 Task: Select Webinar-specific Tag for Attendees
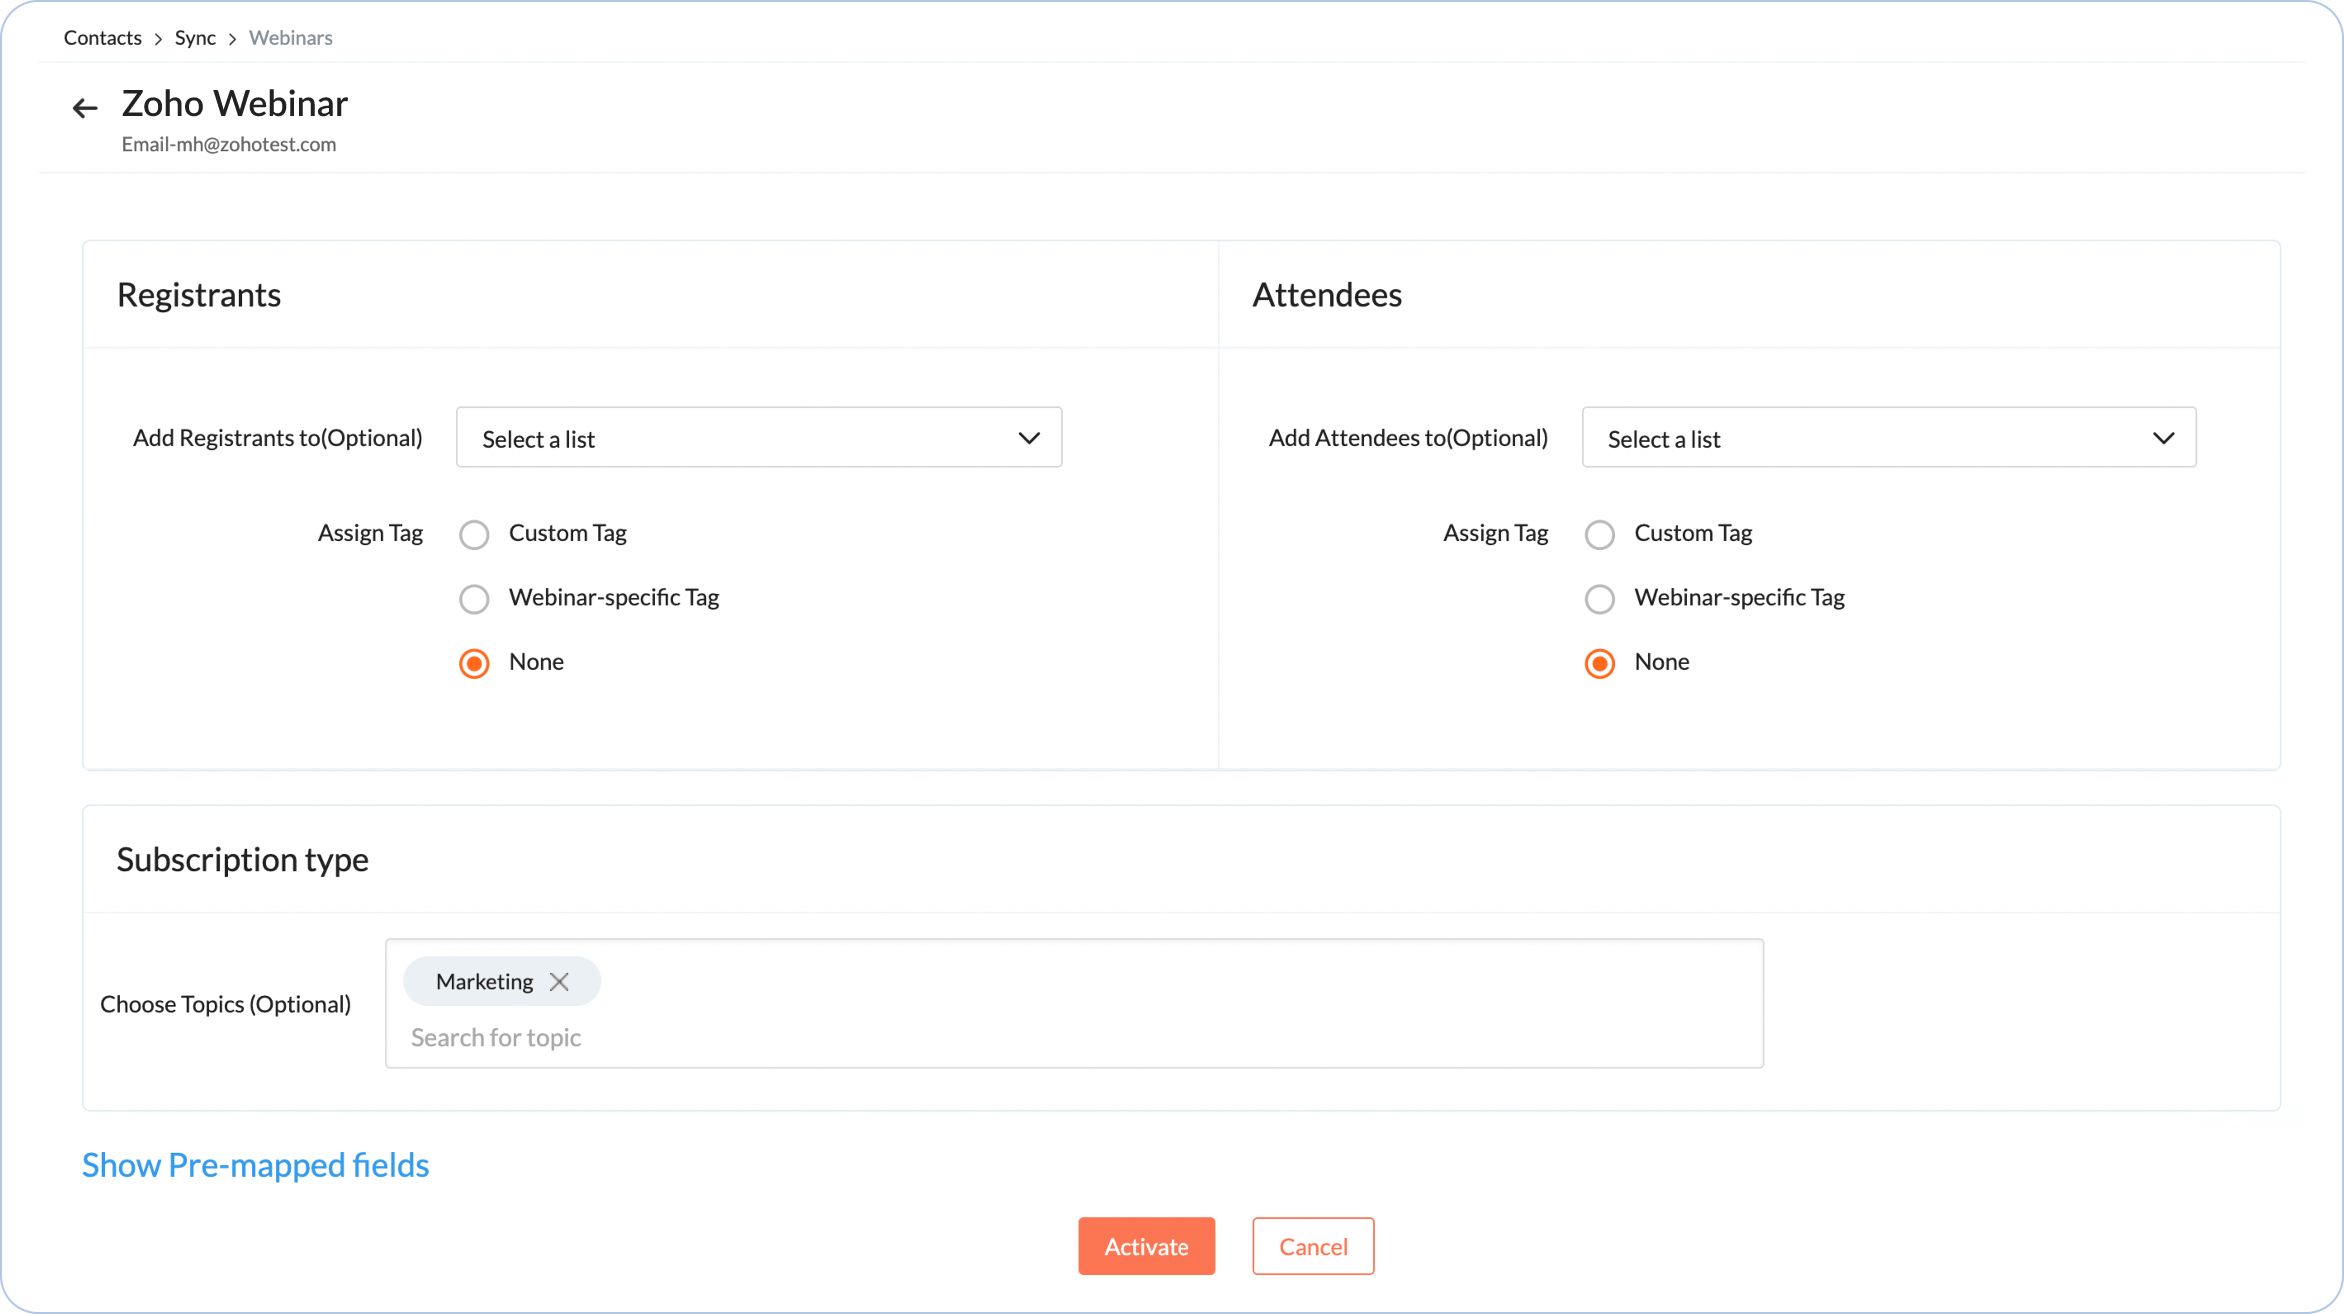point(1600,598)
